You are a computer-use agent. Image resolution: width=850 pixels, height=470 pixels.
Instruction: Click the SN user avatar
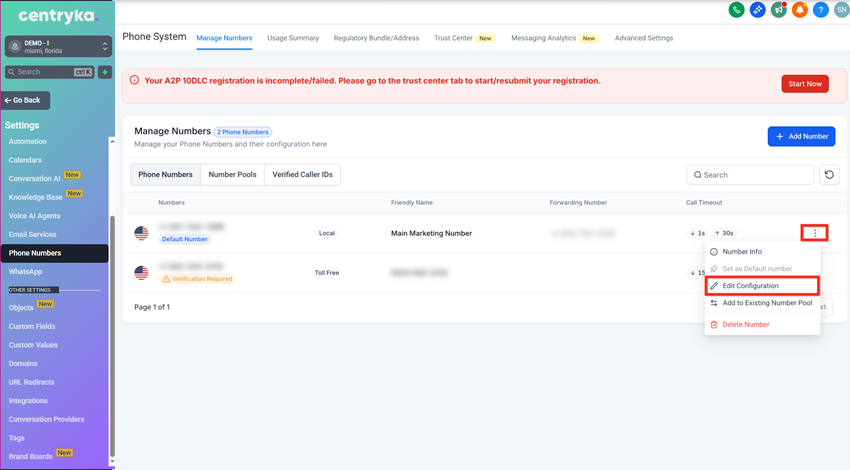[840, 10]
